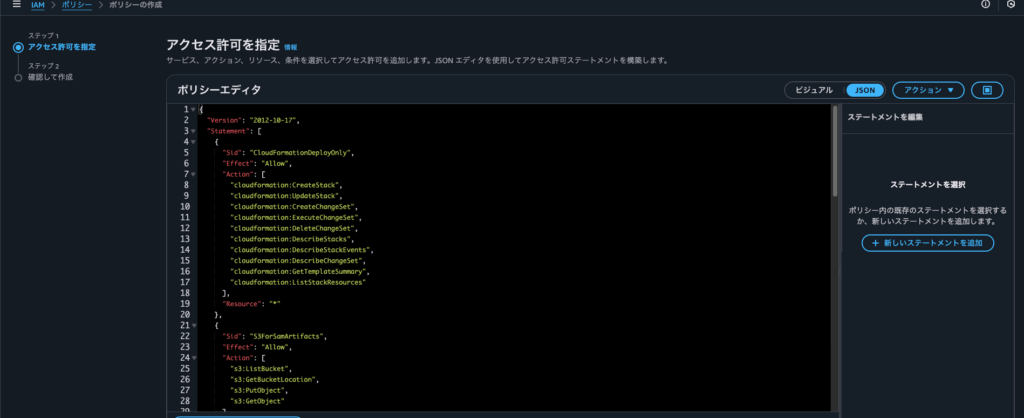Collapse the fold arrow on line 1
The height and width of the screenshot is (418, 1024).
click(192, 109)
